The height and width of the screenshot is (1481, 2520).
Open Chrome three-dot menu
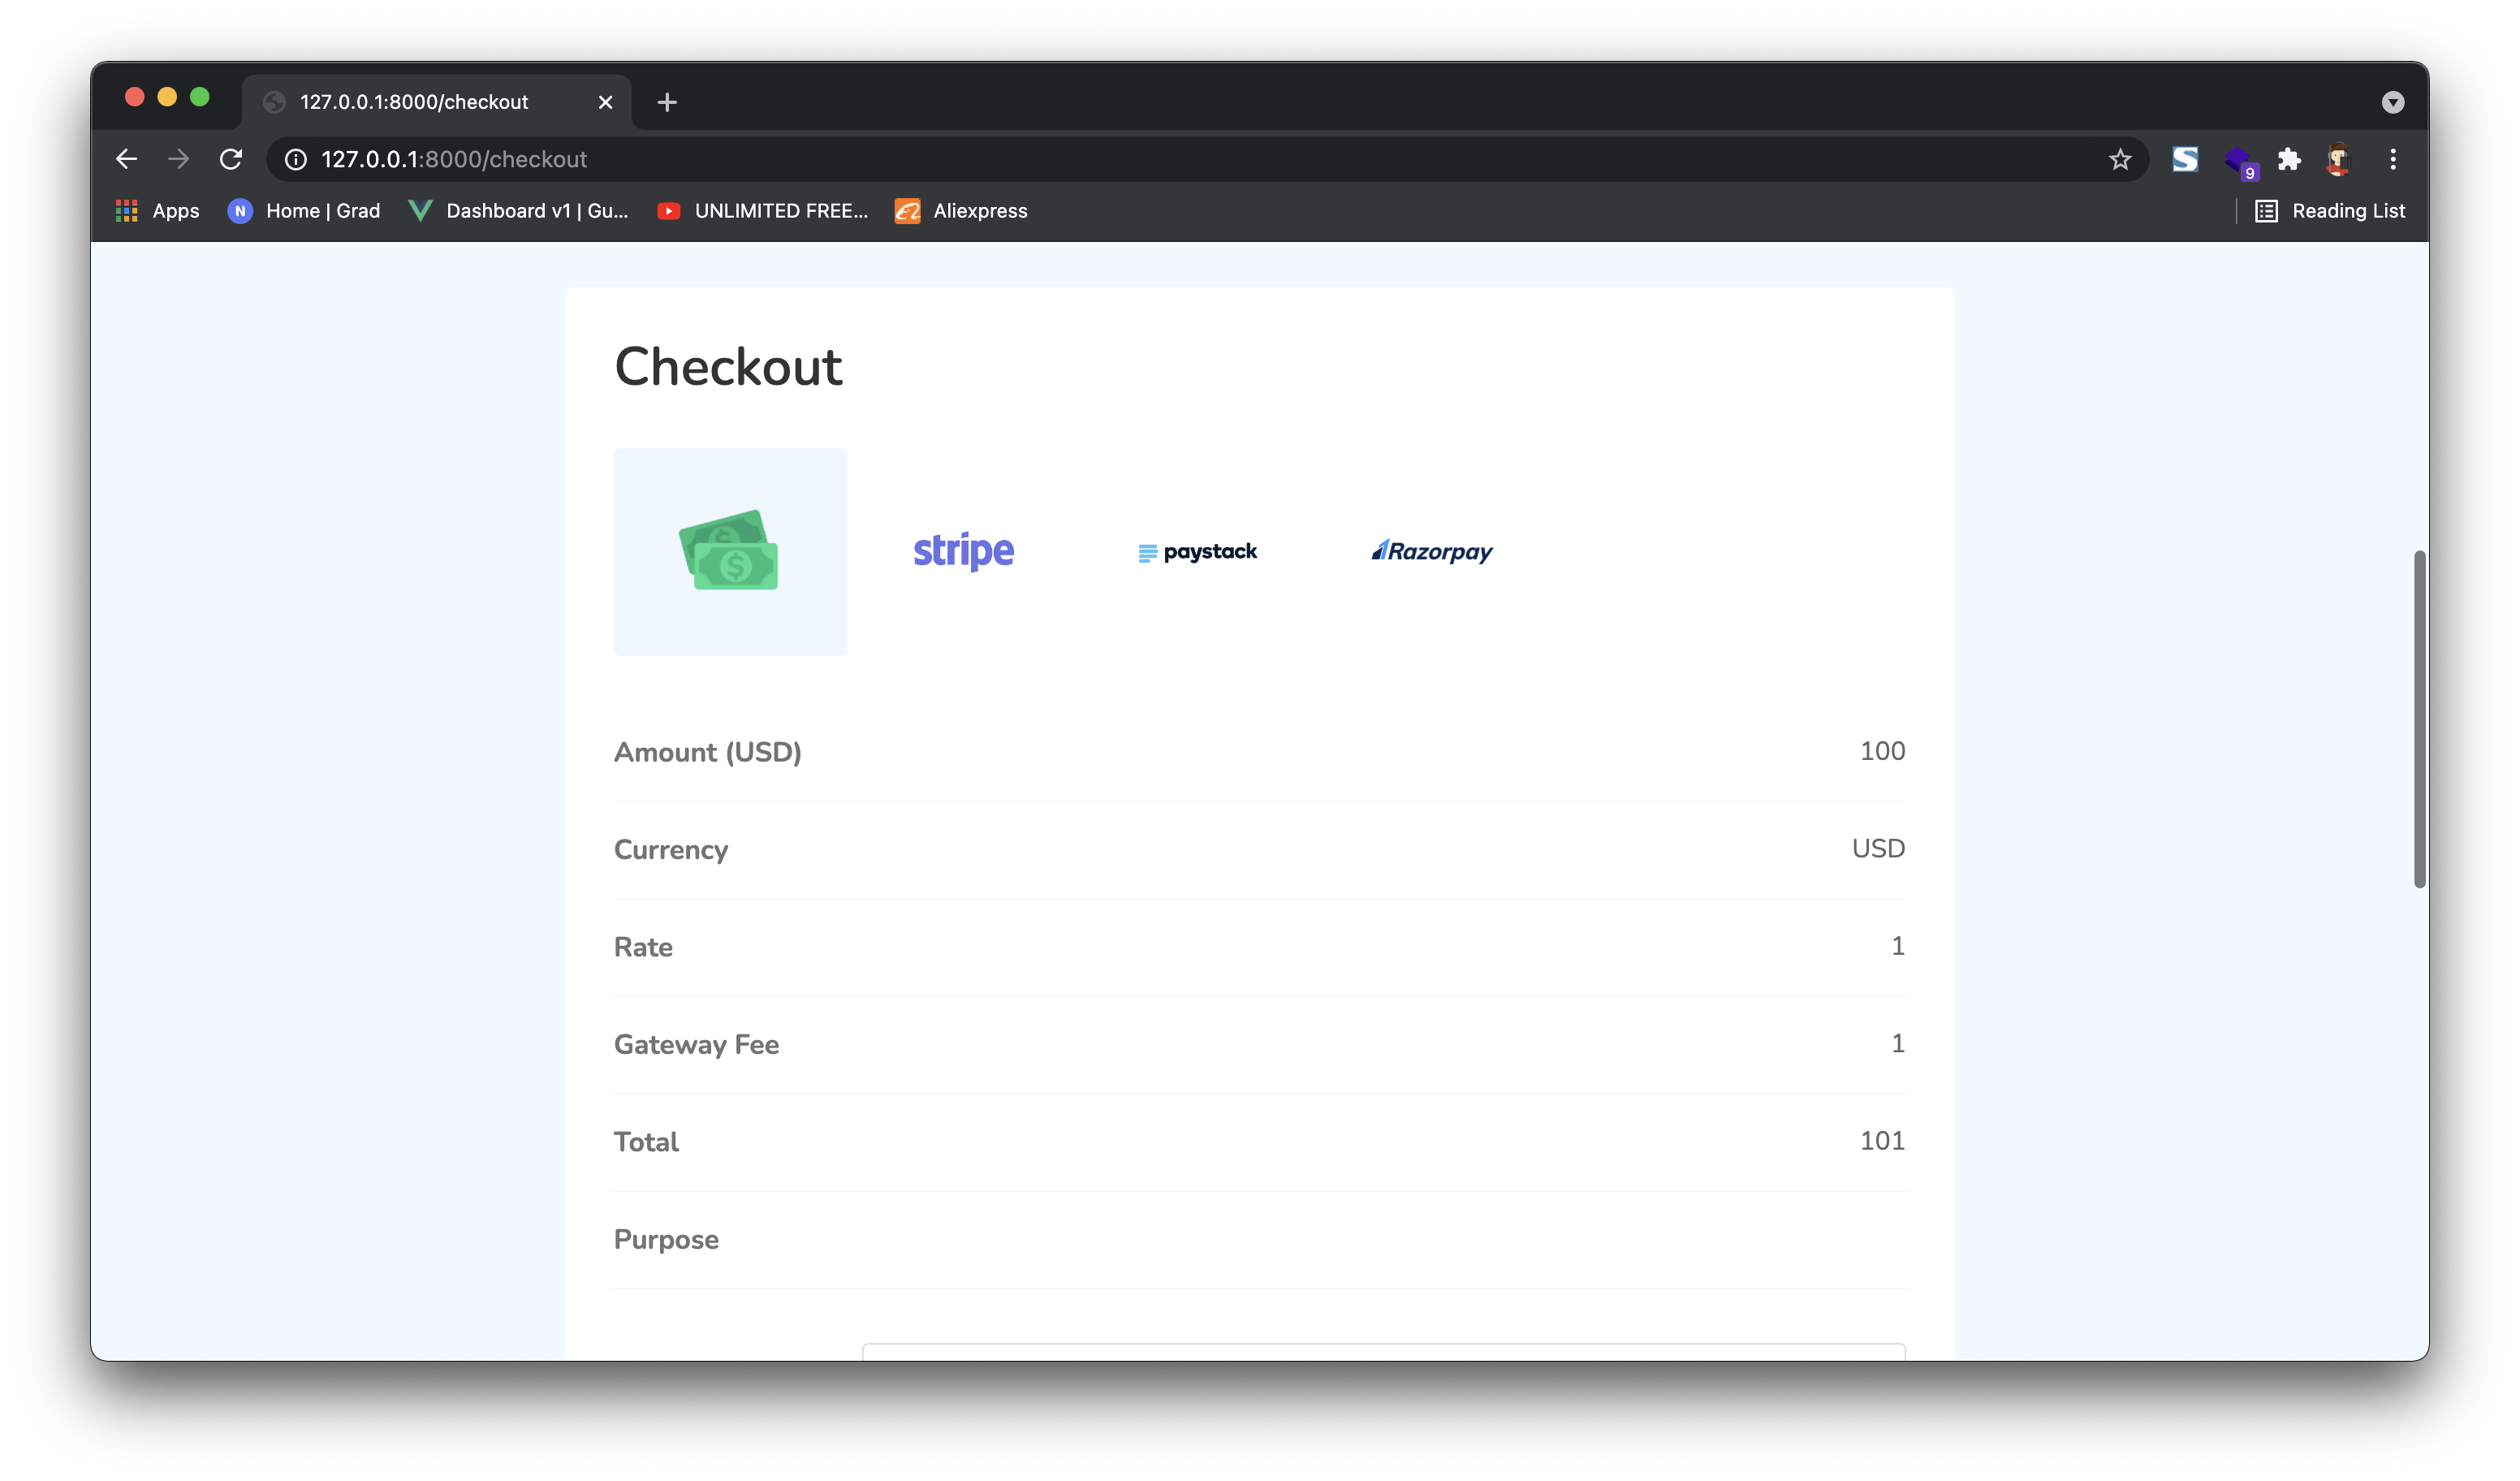[2392, 159]
